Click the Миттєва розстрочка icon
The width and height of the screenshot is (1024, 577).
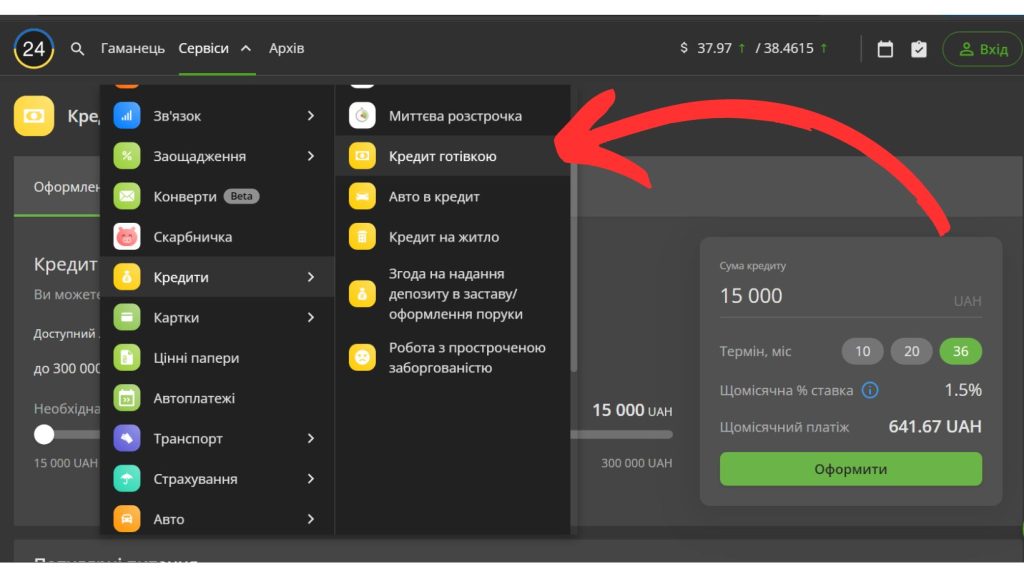362,116
